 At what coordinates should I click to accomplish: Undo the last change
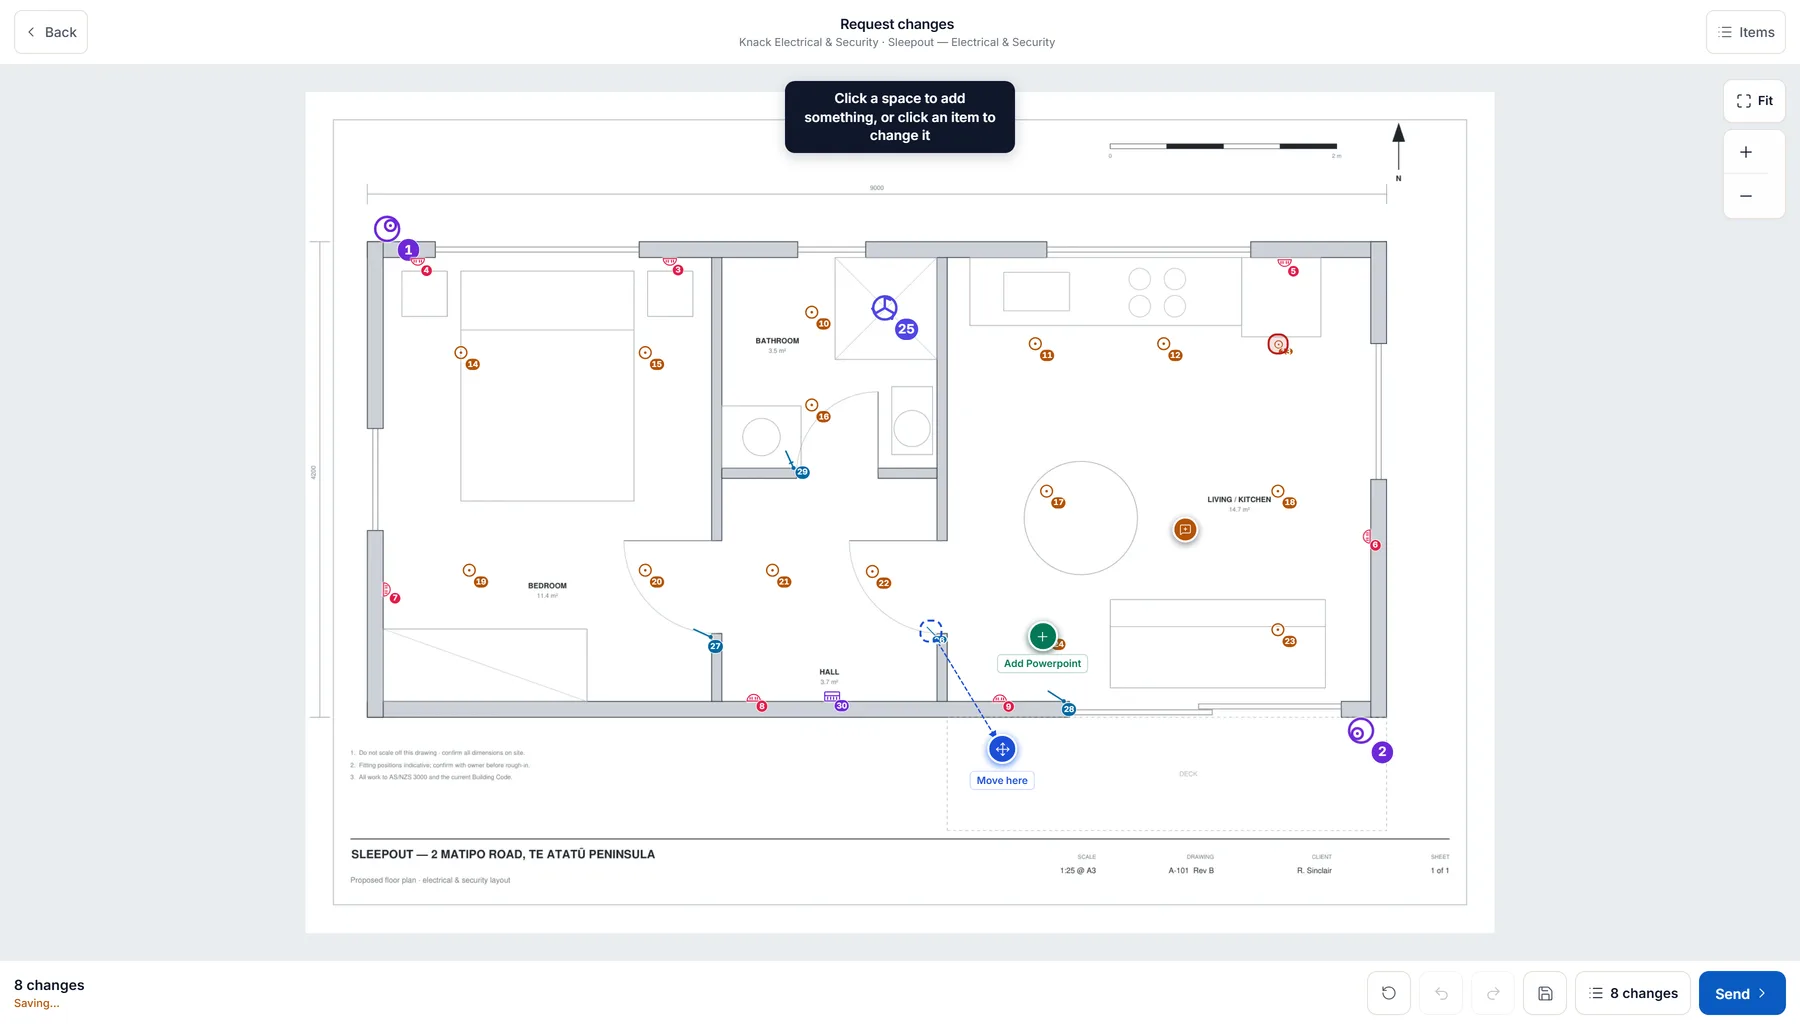click(1441, 993)
